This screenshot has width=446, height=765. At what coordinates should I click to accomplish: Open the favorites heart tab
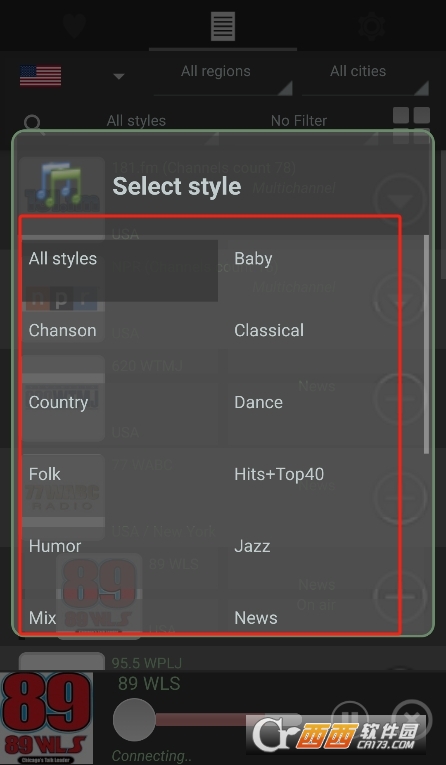pyautogui.click(x=74, y=25)
